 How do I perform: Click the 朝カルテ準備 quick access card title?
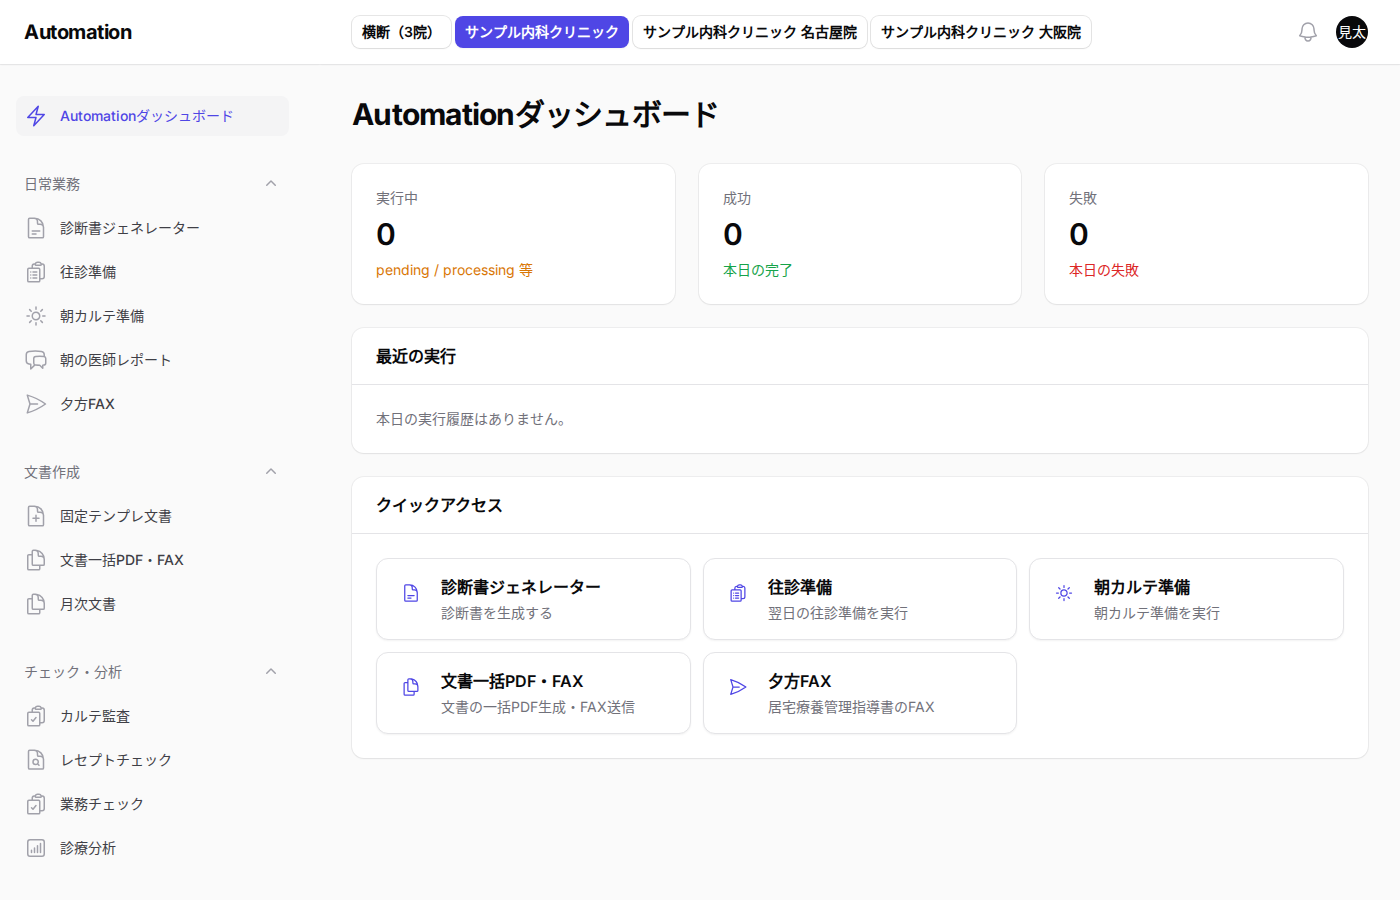[1142, 587]
